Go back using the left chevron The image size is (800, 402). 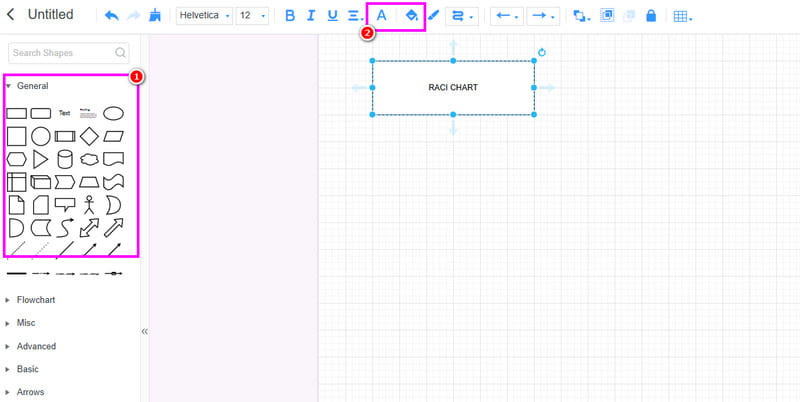click(11, 15)
